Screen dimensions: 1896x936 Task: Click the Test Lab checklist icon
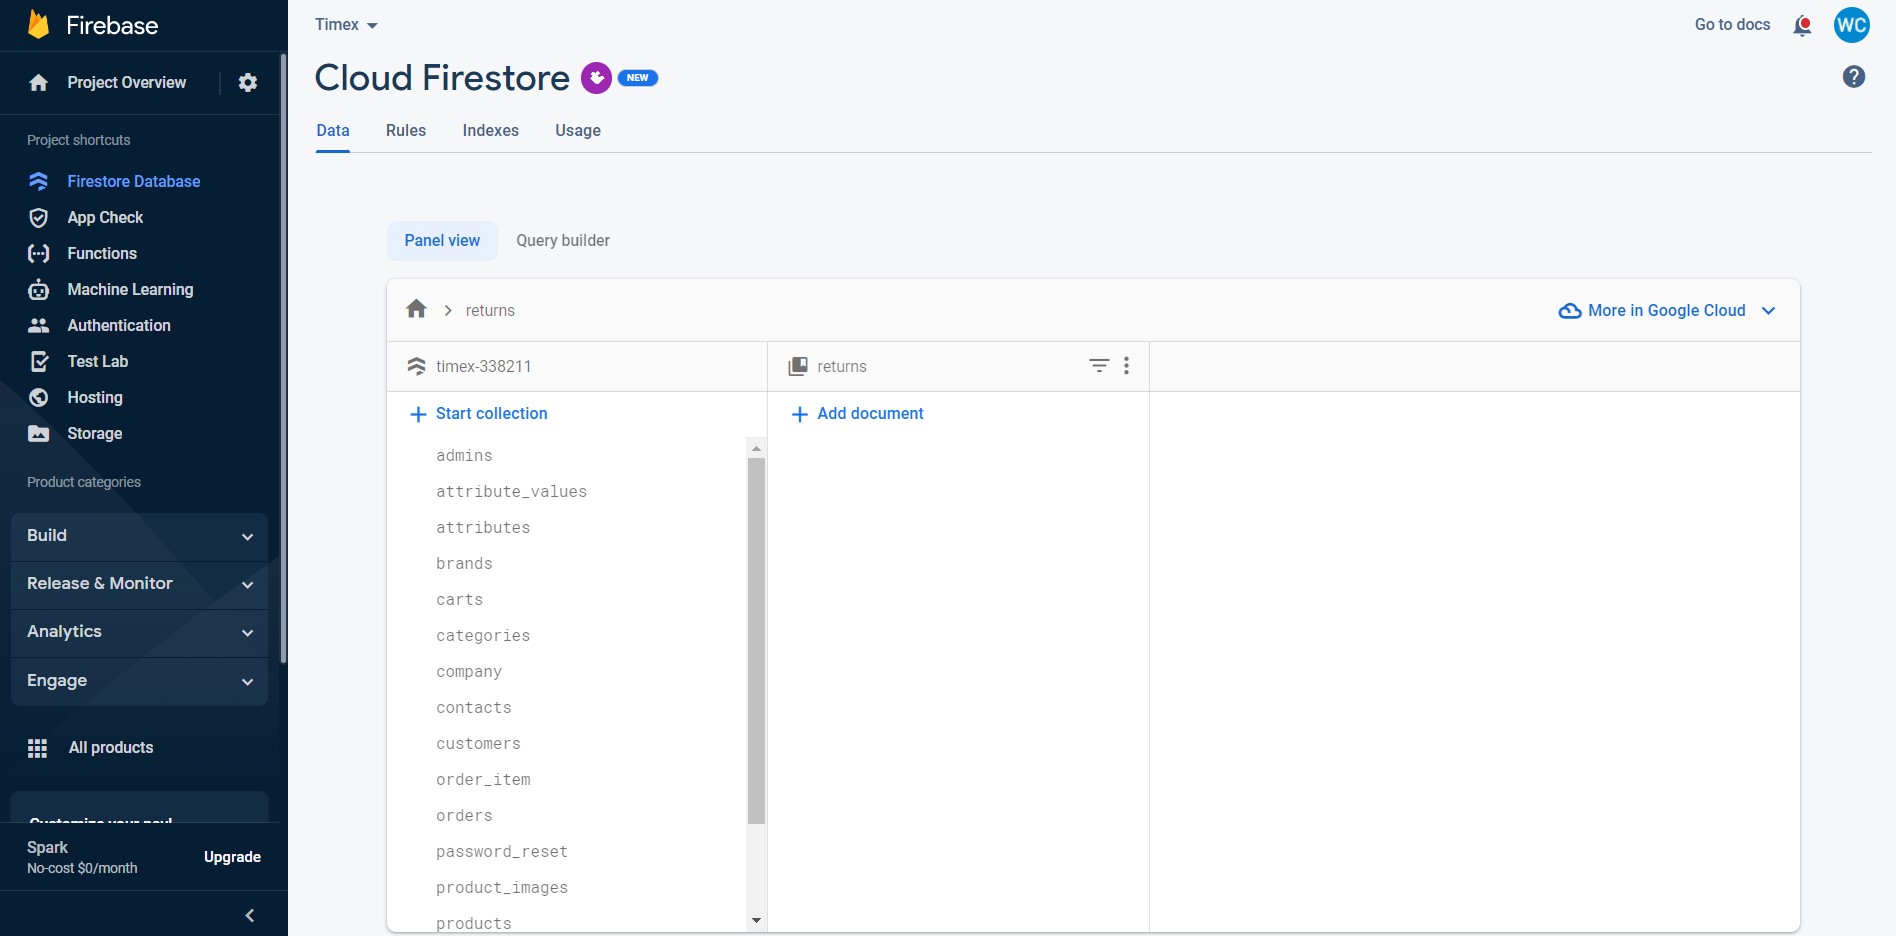pos(39,361)
